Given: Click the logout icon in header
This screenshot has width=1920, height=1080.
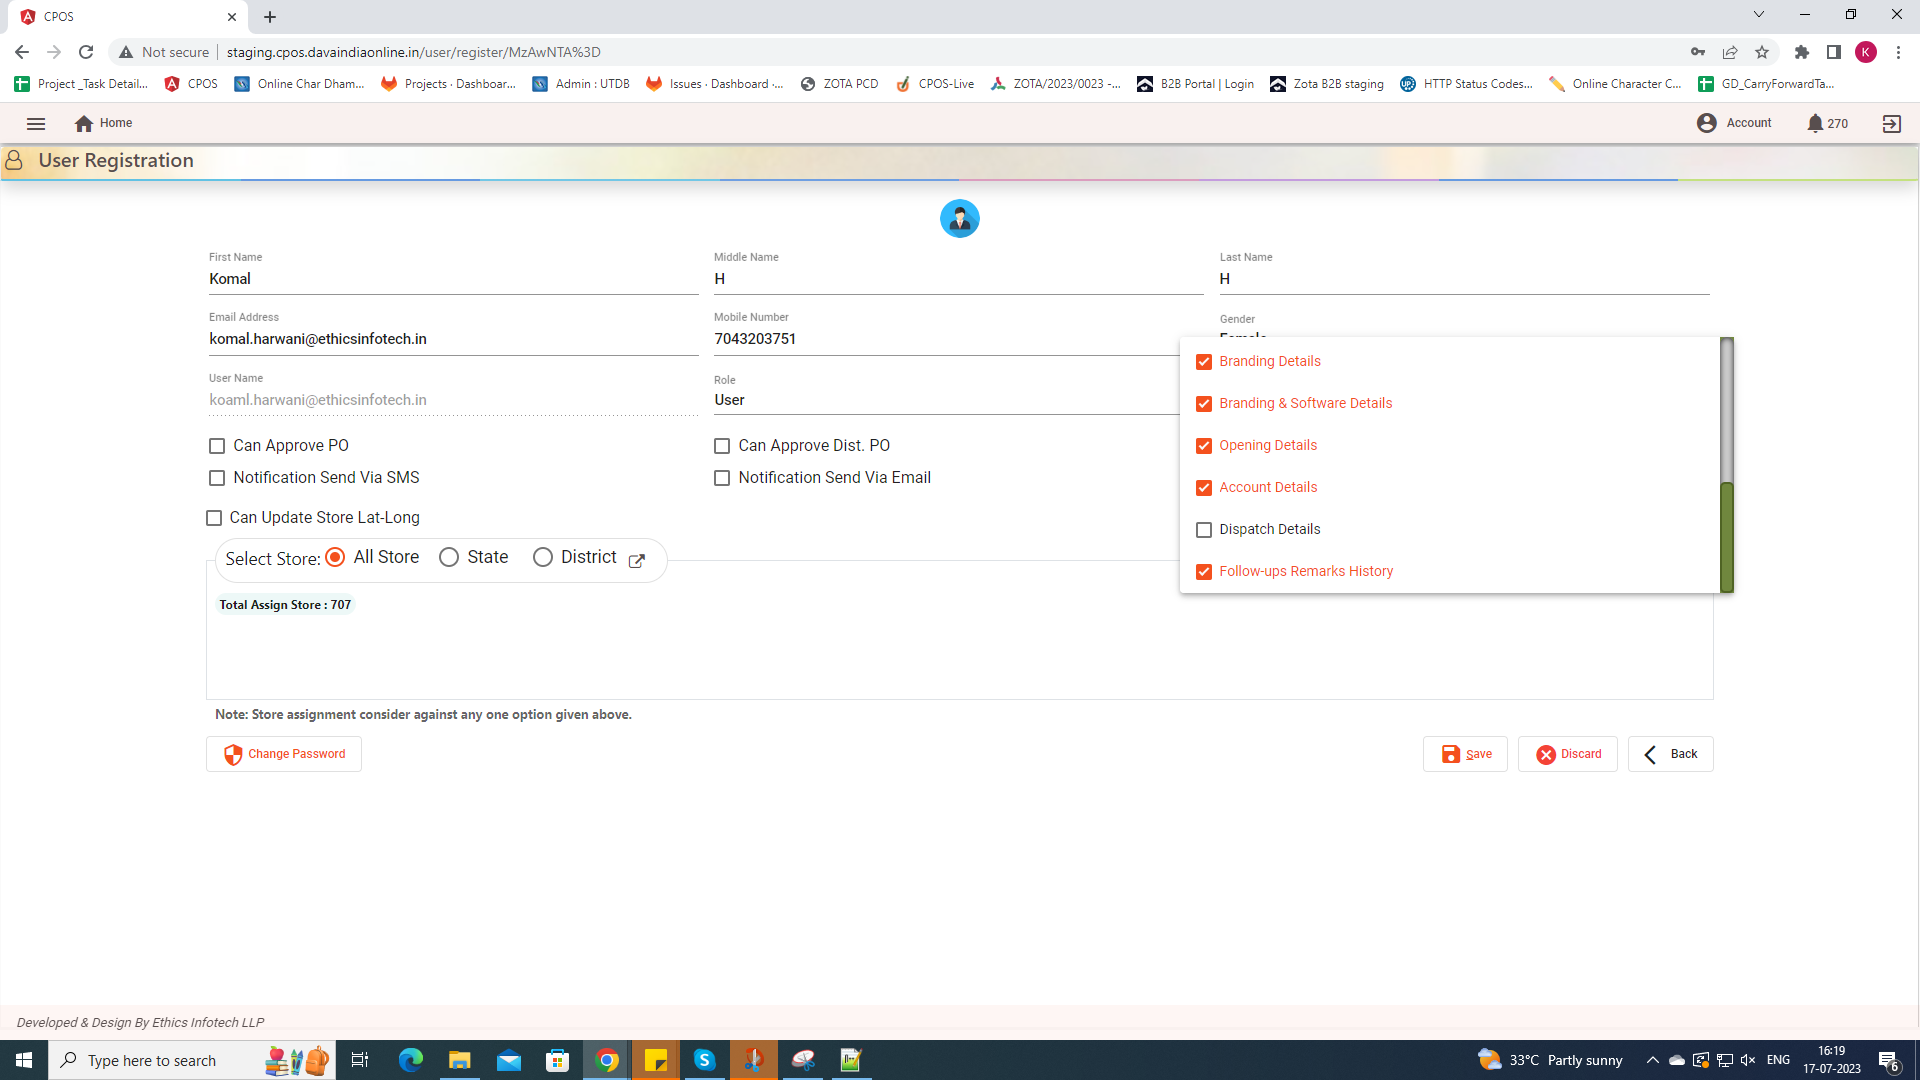Looking at the screenshot, I should pos(1891,124).
